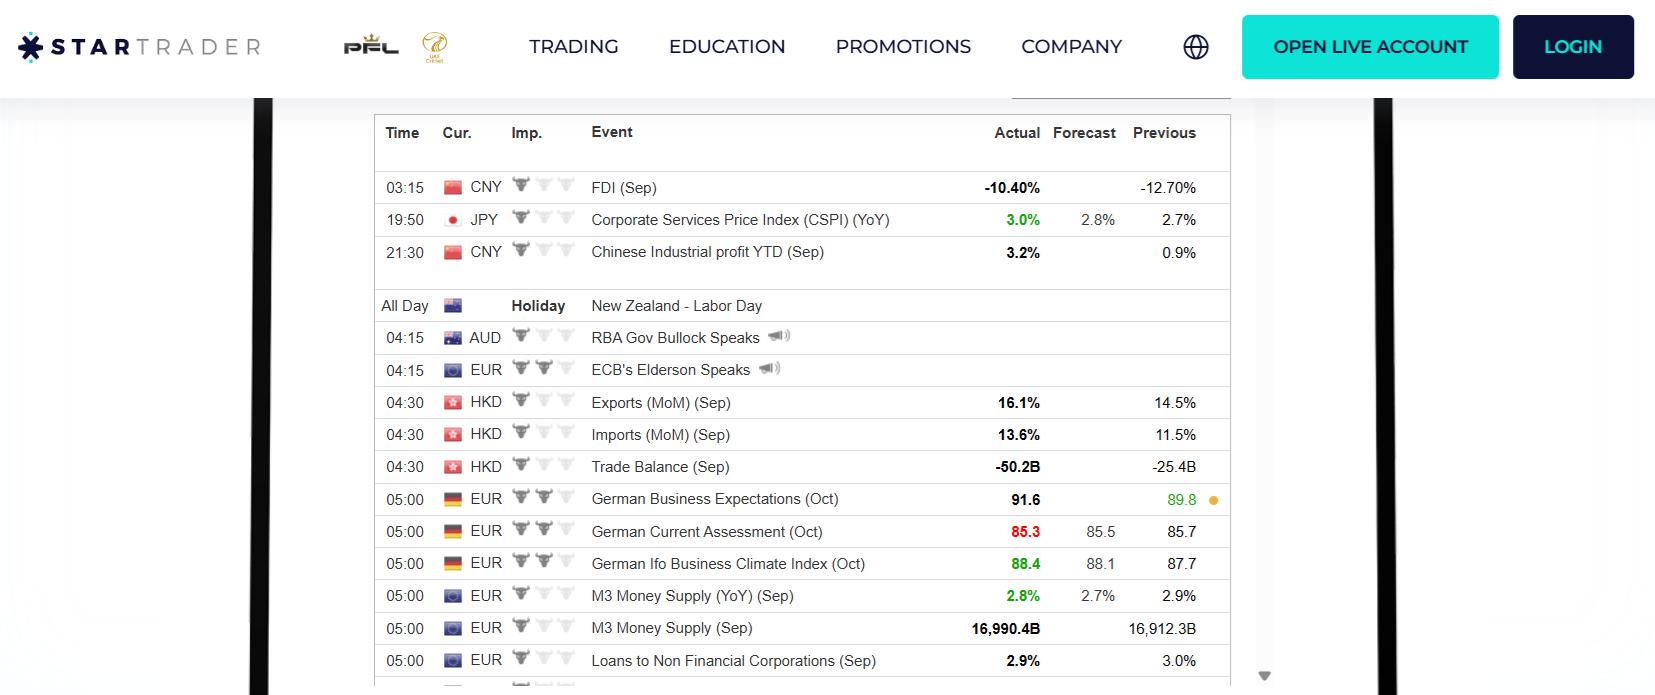Click the 19:50 time cell
Image resolution: width=1655 pixels, height=695 pixels.
[405, 220]
